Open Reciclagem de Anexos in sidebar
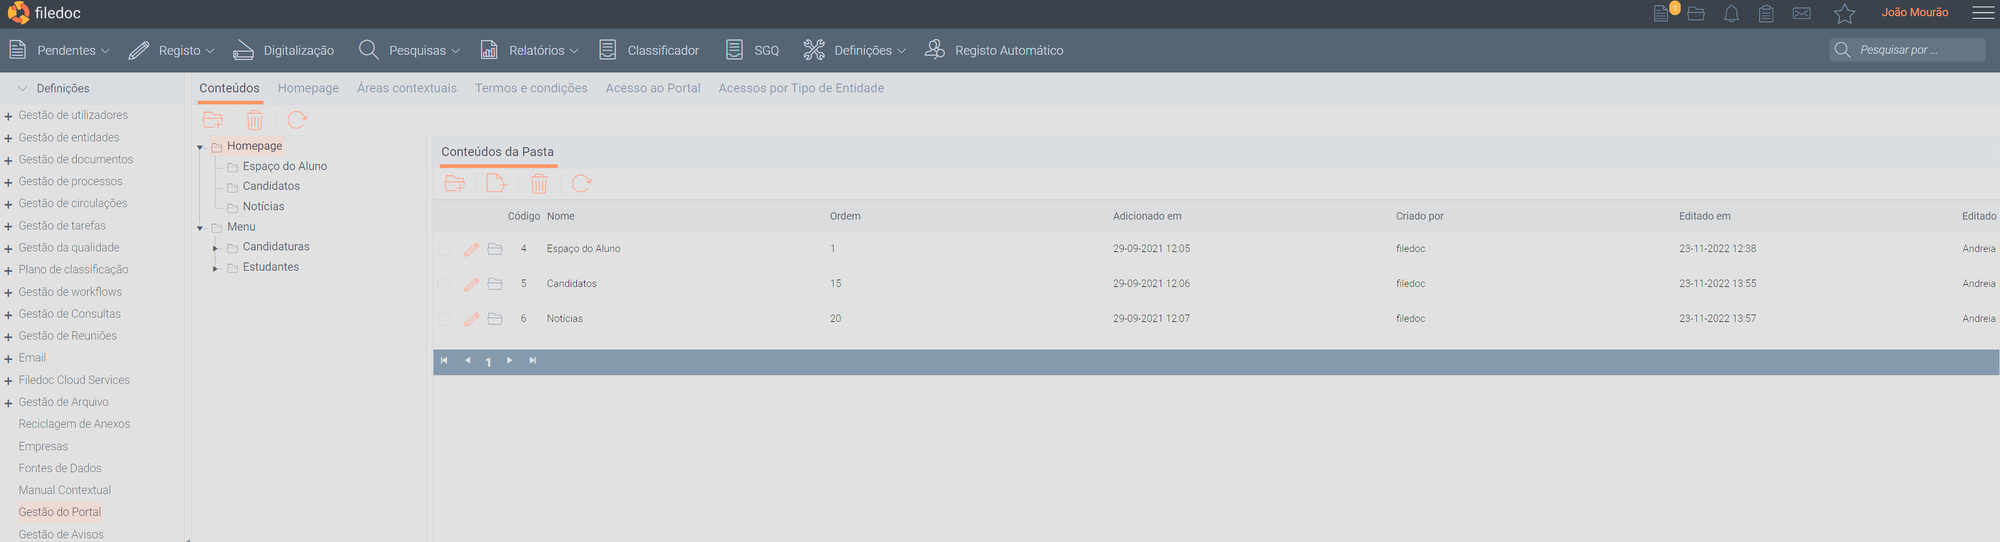 [x=74, y=424]
